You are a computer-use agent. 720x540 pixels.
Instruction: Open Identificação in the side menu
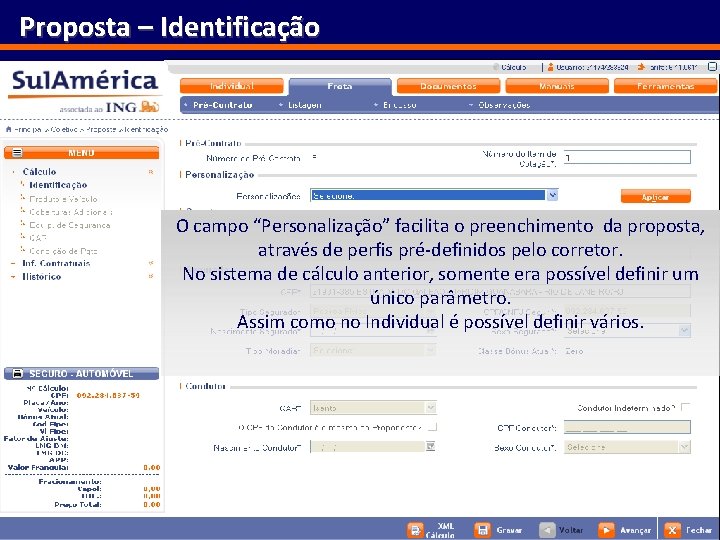coord(58,185)
